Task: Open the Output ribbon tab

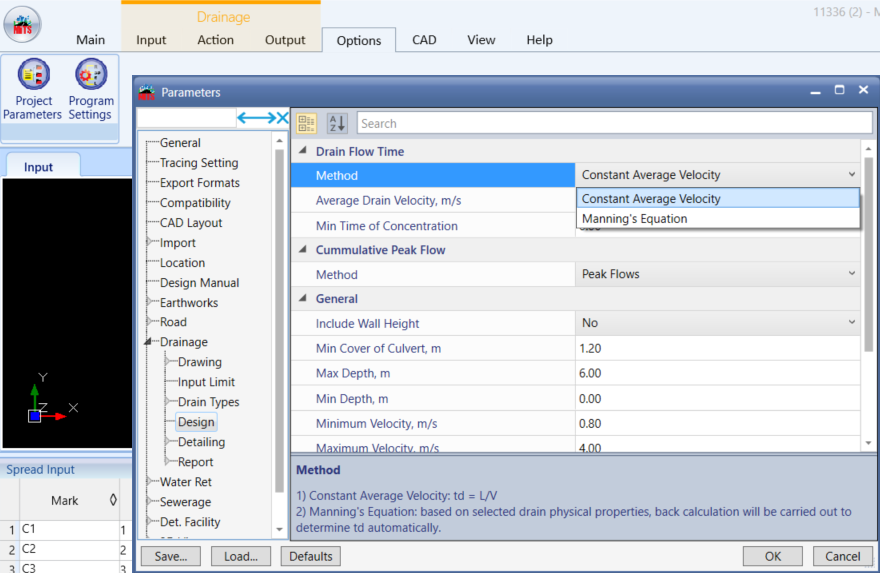Action: coord(285,40)
